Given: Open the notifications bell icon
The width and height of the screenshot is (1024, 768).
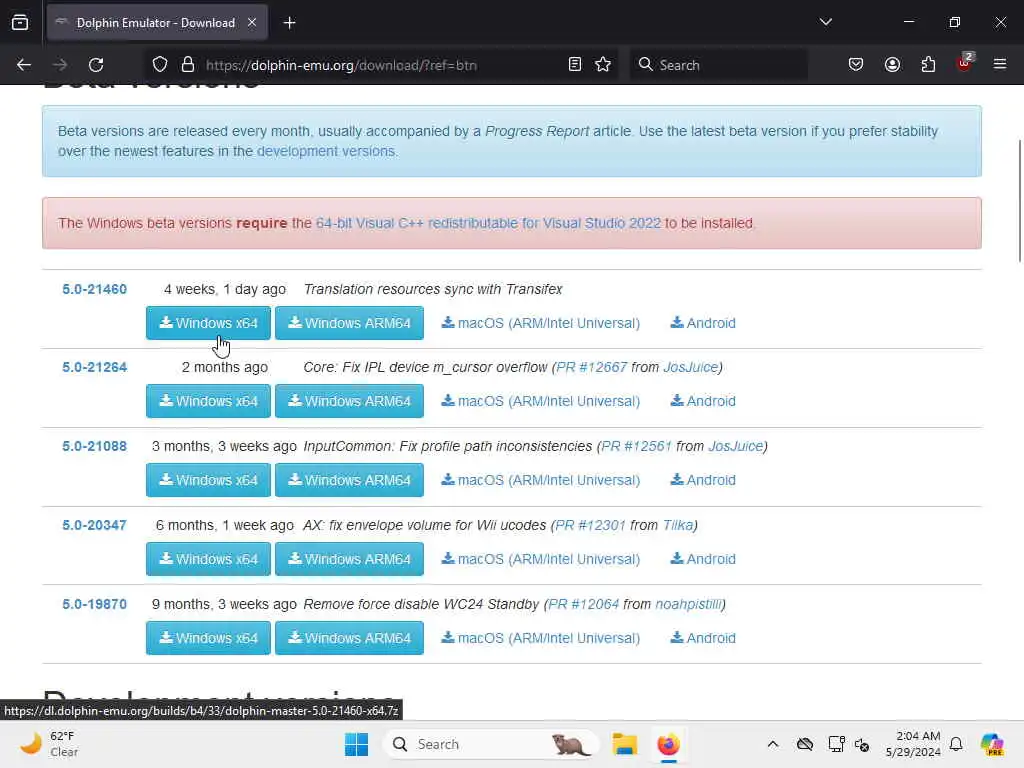Looking at the screenshot, I should pyautogui.click(x=956, y=744).
